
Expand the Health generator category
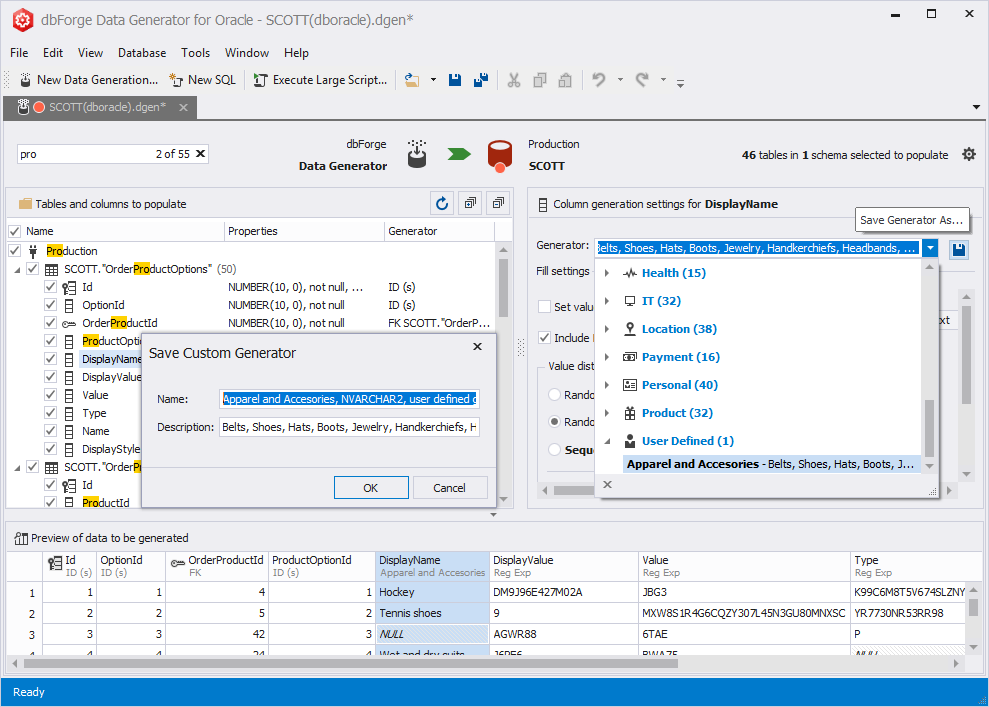coord(607,273)
